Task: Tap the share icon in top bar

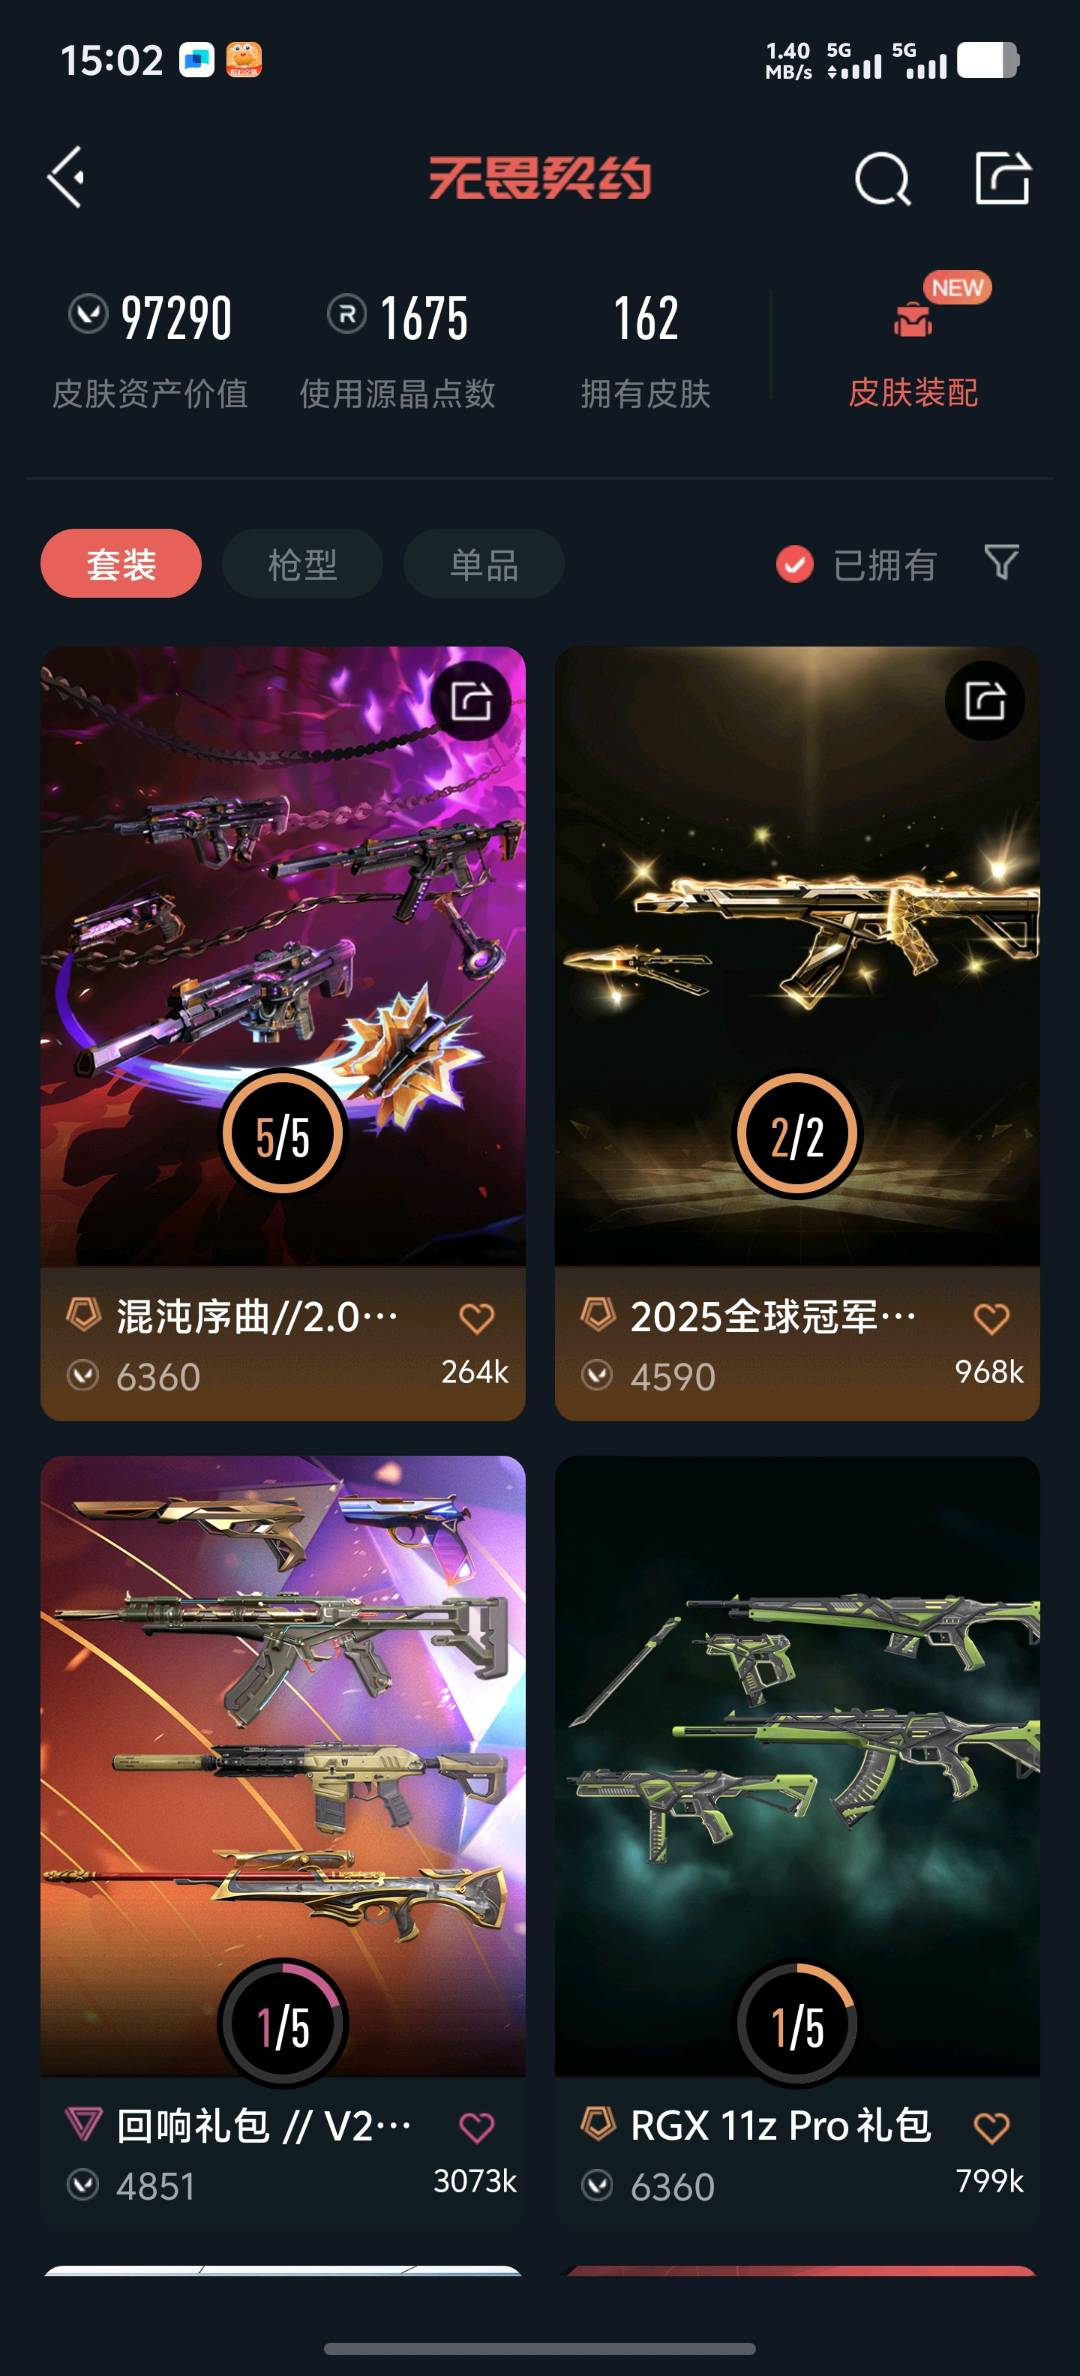Action: coord(1002,178)
